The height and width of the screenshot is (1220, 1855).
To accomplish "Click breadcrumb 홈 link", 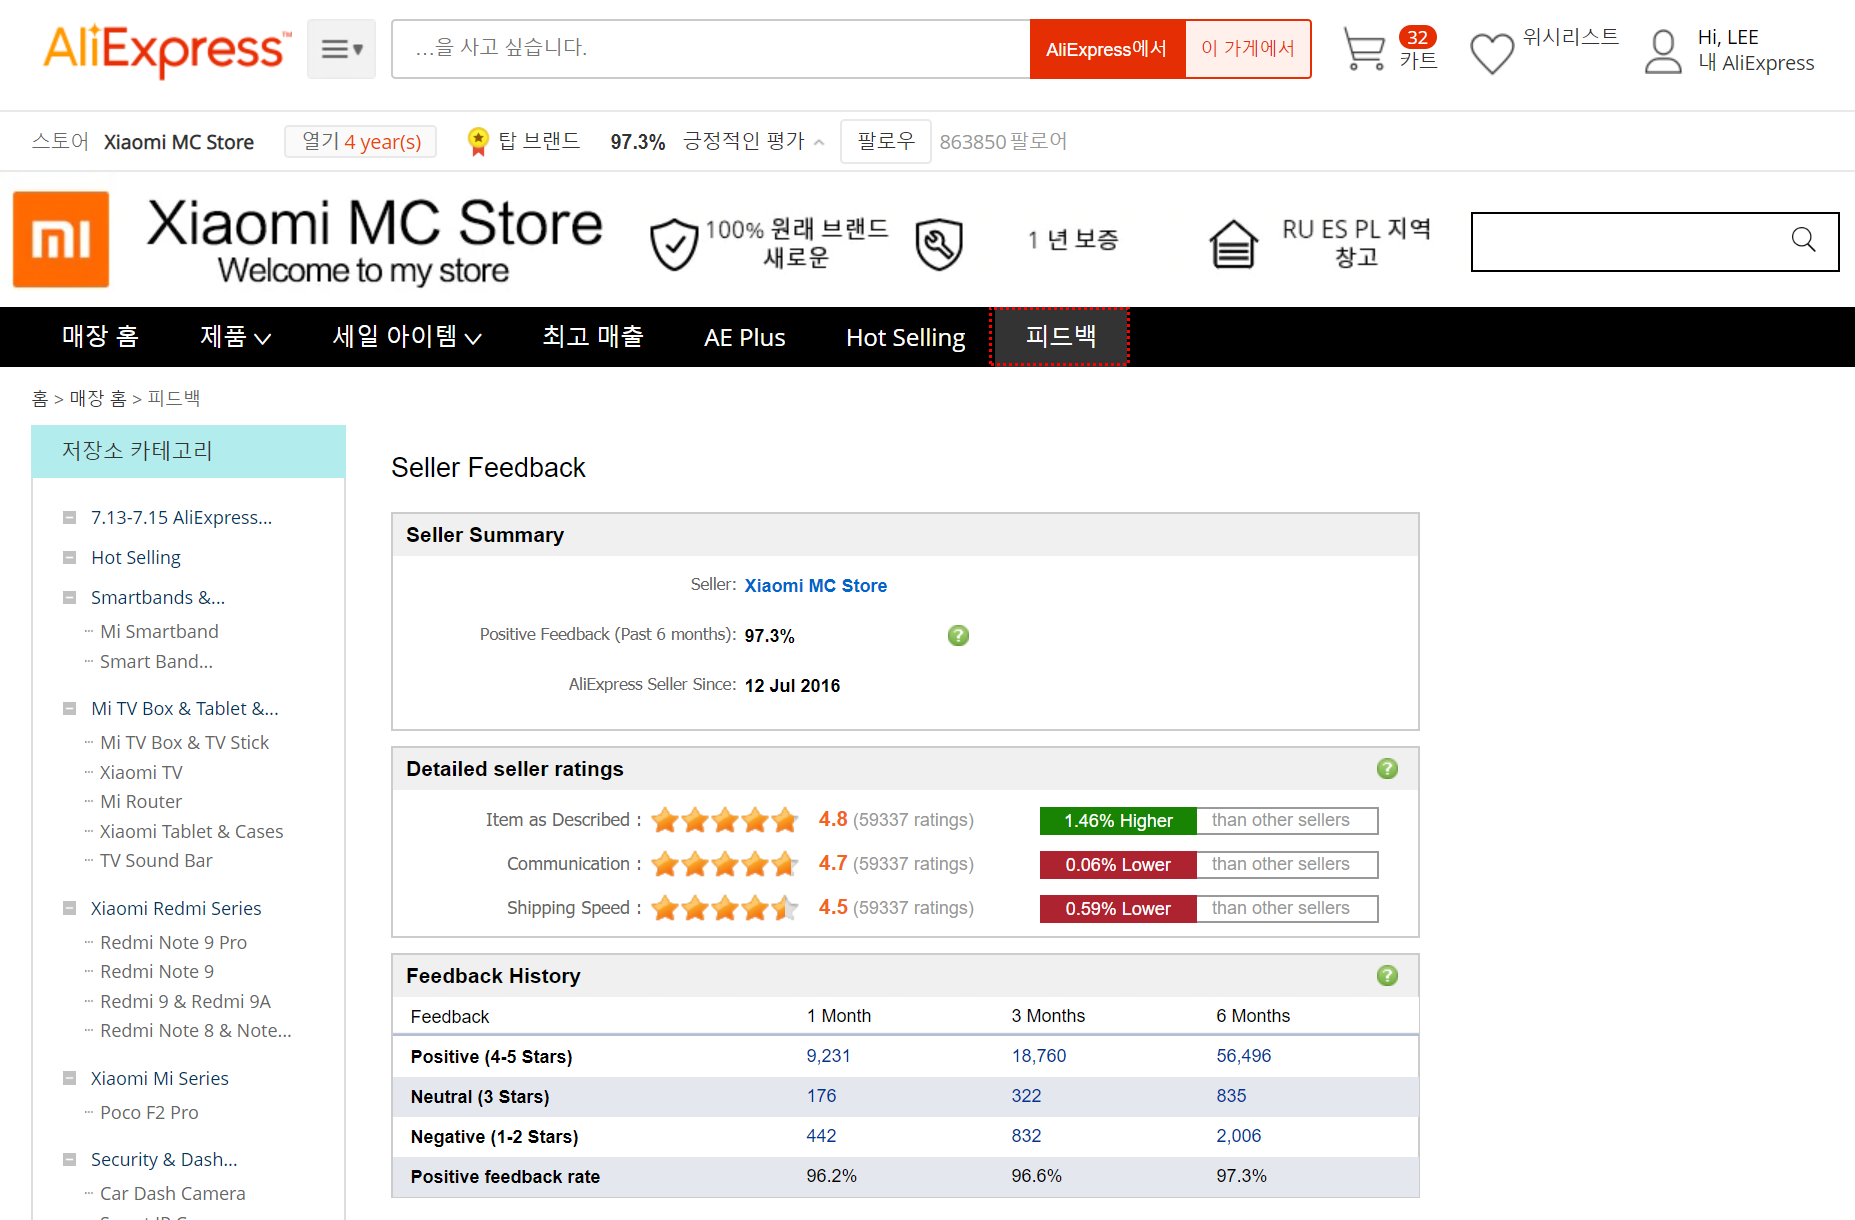I will tap(40, 399).
